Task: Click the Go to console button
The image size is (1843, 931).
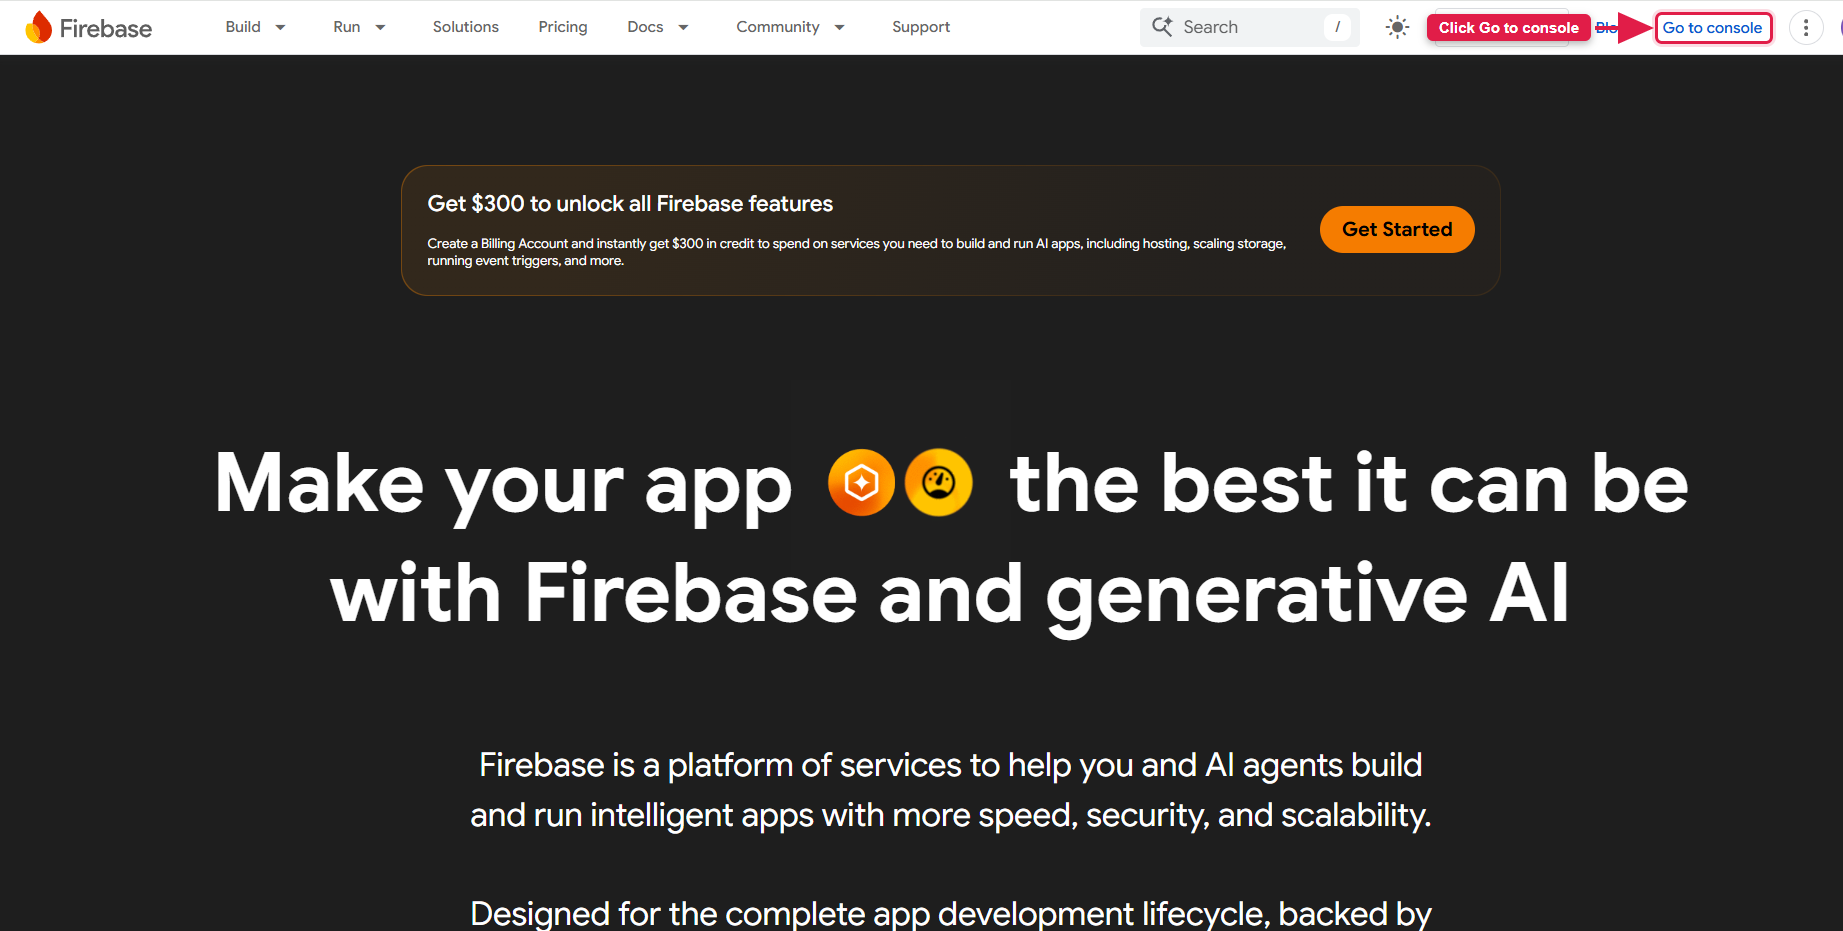Action: 1713,28
